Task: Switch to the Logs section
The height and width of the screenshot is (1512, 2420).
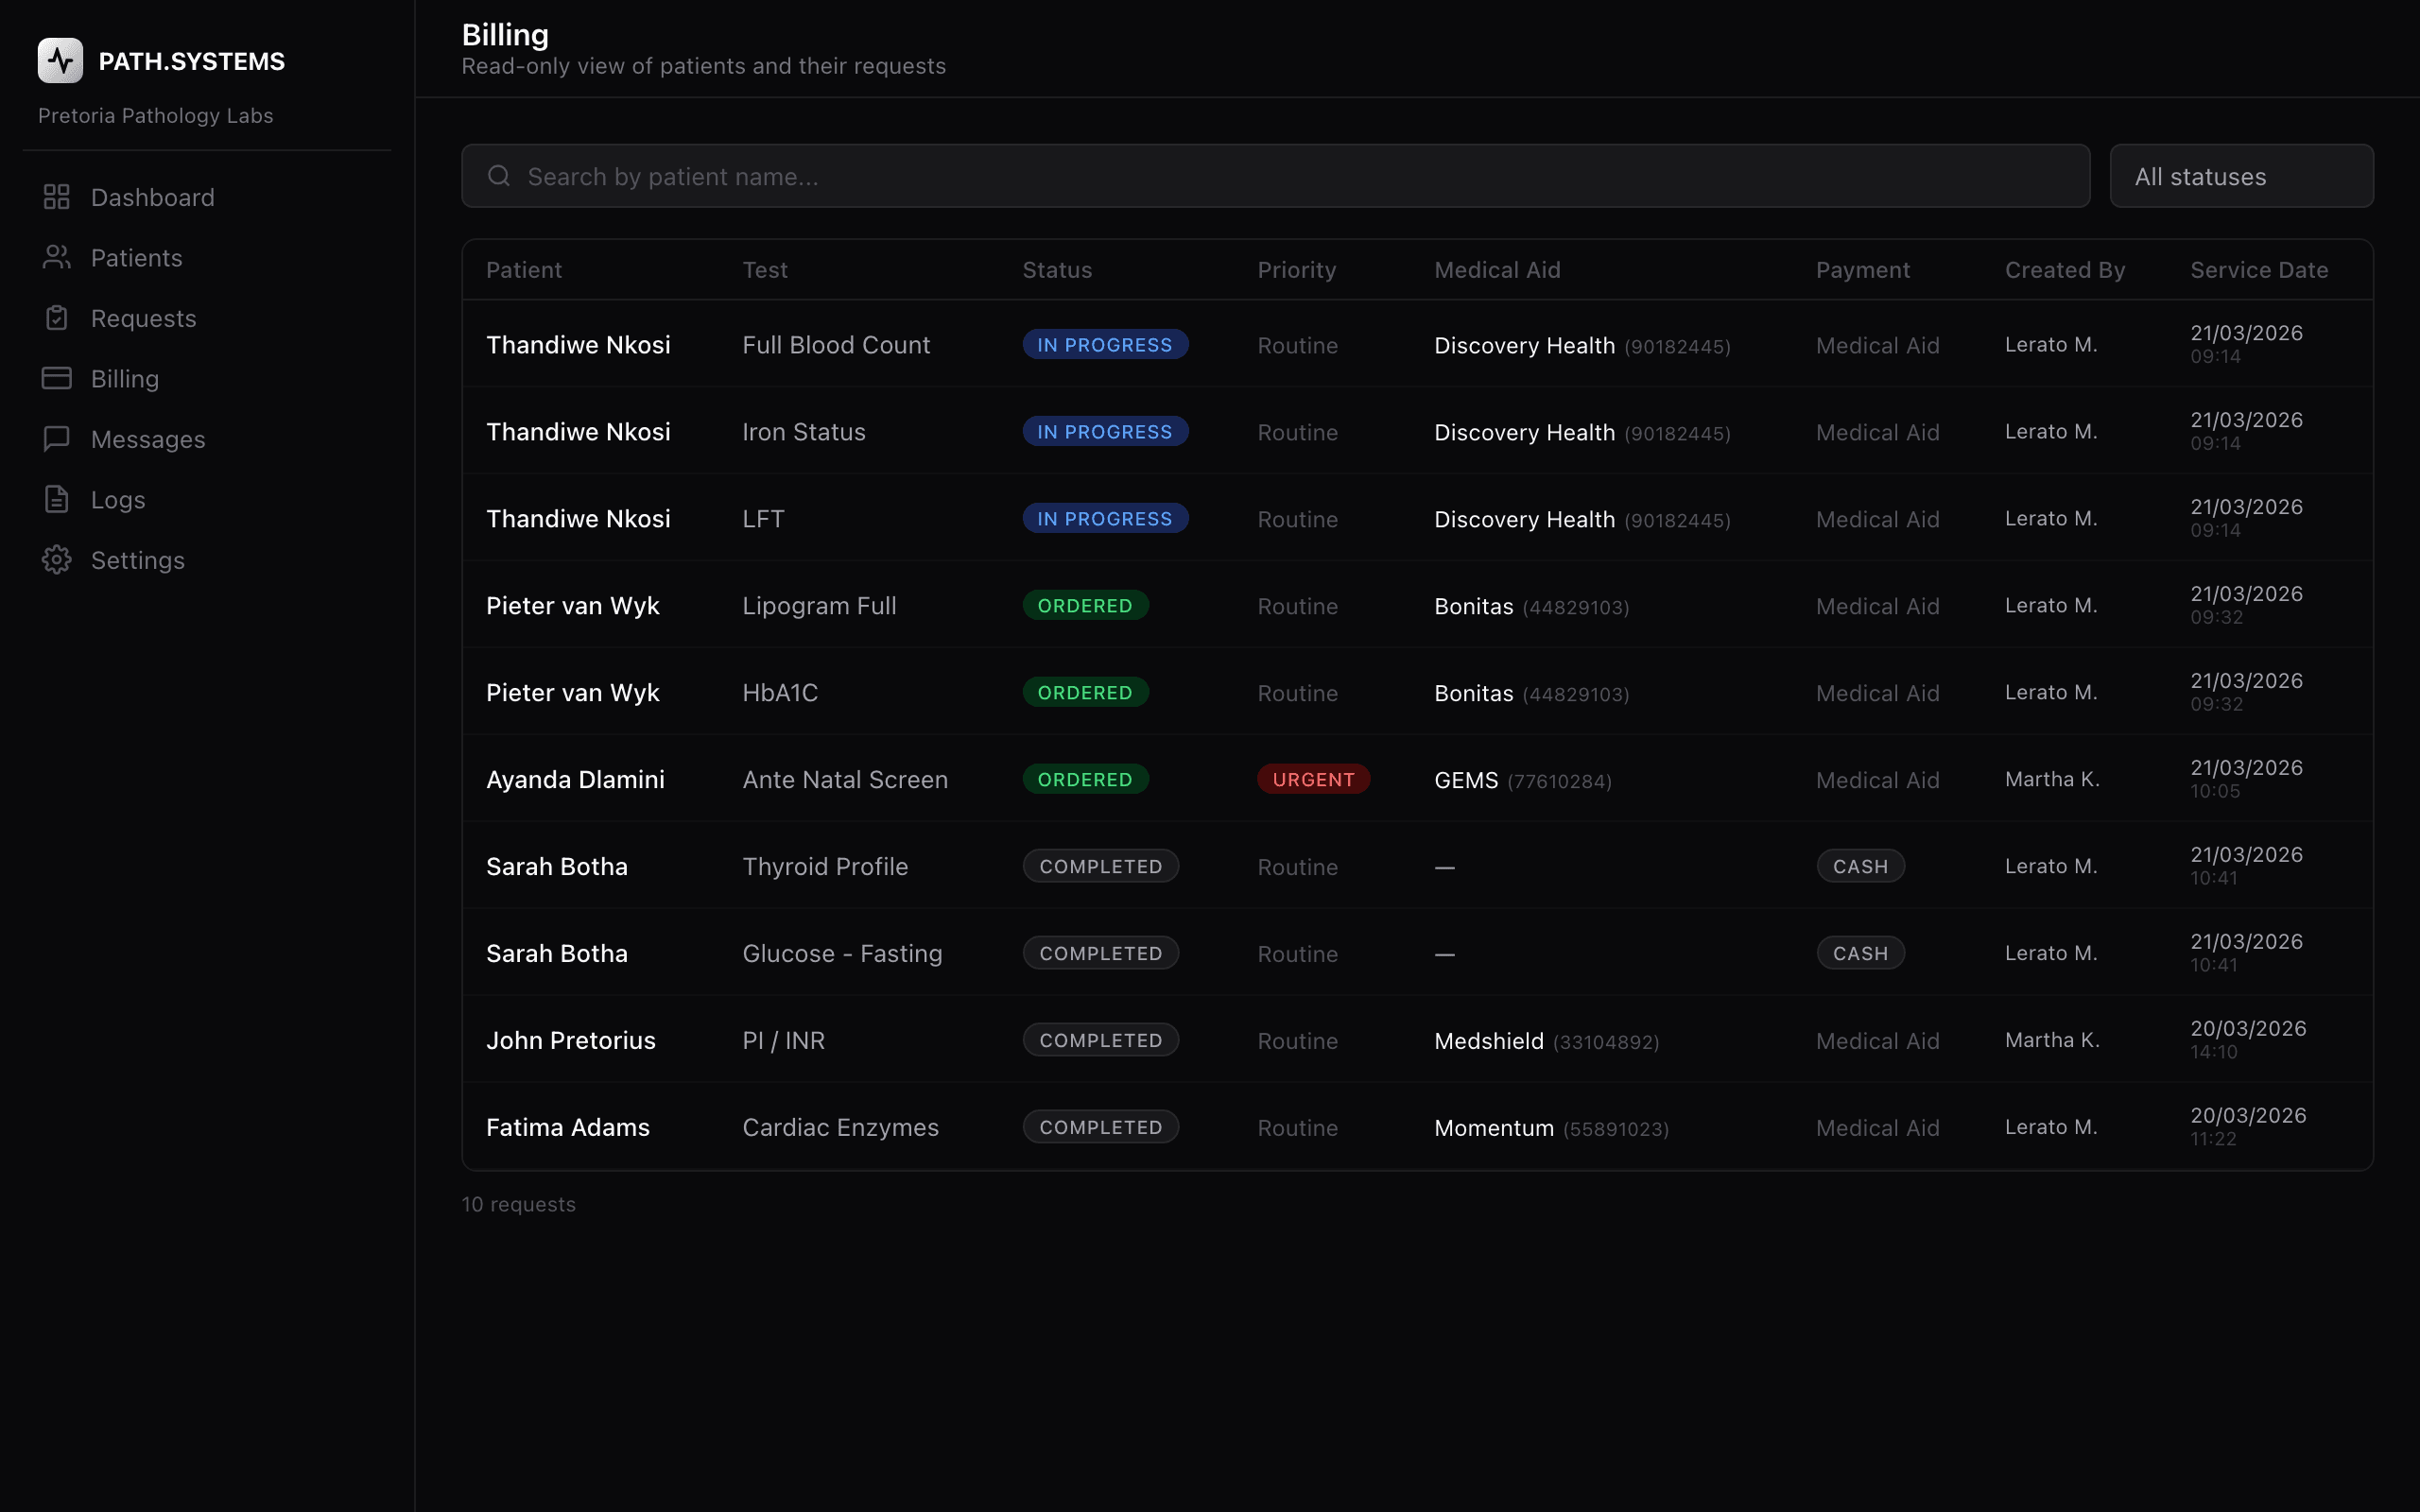Action: pyautogui.click(x=117, y=499)
